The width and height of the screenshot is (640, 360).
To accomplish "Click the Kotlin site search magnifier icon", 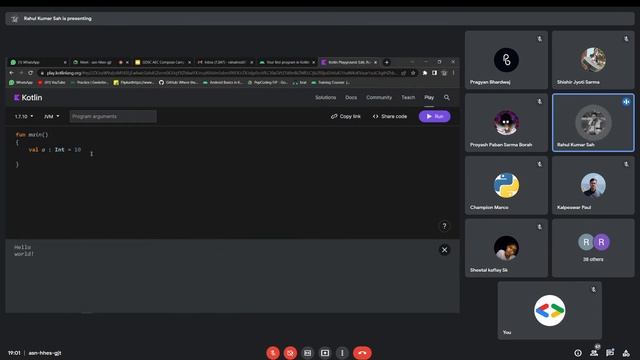I will [x=447, y=98].
